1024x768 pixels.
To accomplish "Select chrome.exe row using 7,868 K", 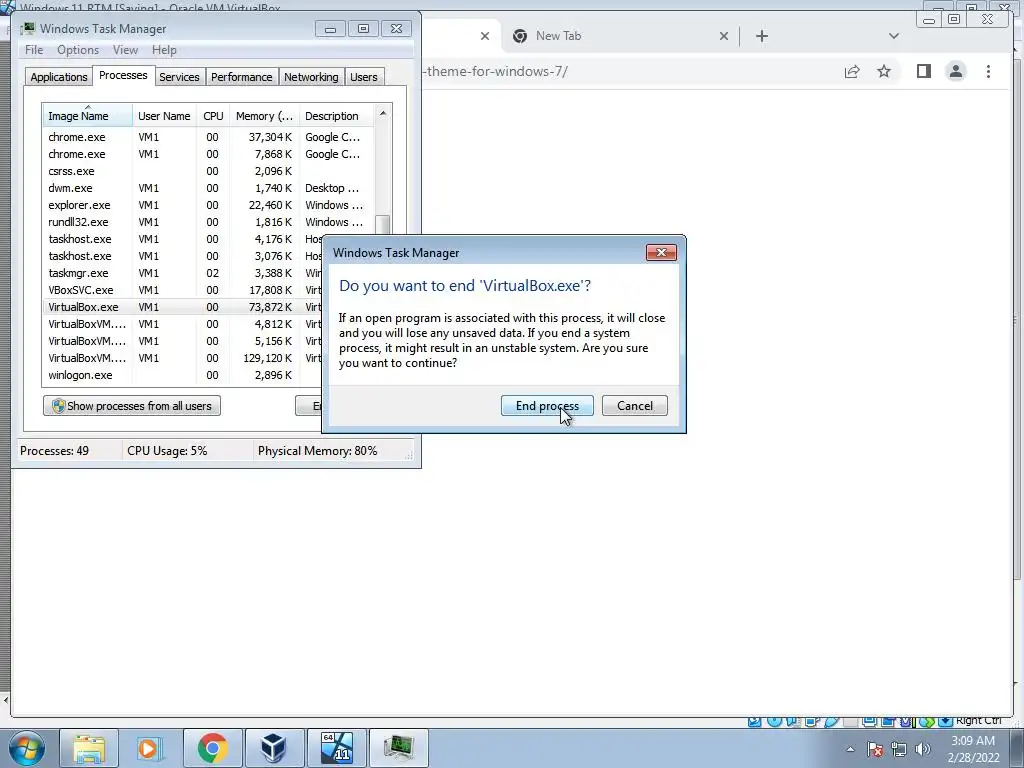I will pos(209,154).
